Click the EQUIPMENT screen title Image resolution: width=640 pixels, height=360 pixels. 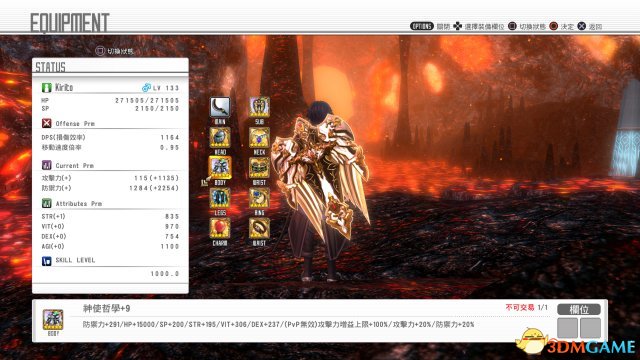(x=70, y=22)
